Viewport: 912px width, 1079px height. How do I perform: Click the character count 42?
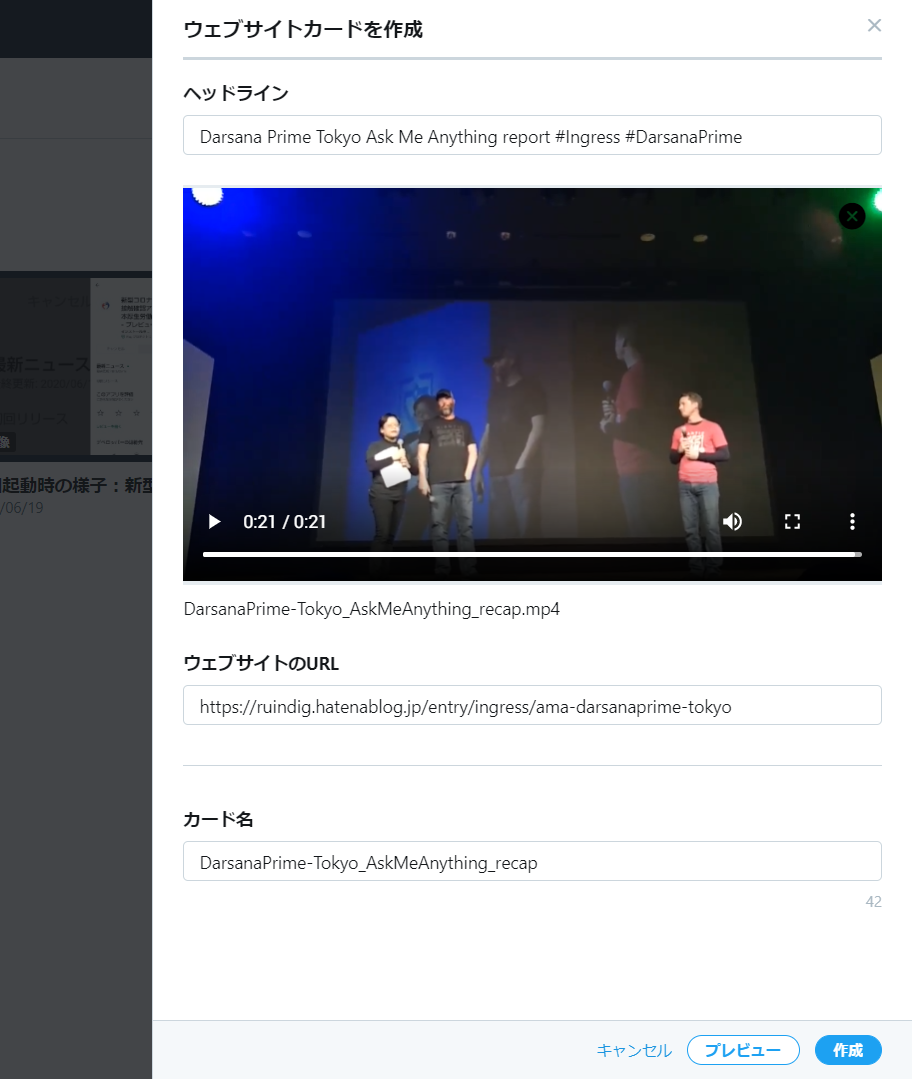(x=873, y=901)
